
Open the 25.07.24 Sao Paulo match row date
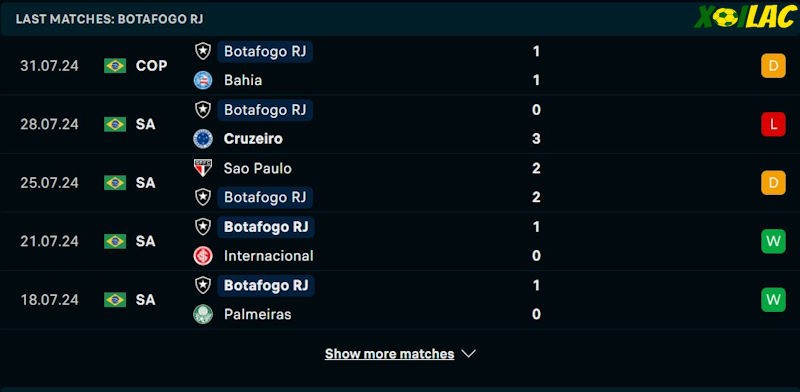pyautogui.click(x=49, y=183)
